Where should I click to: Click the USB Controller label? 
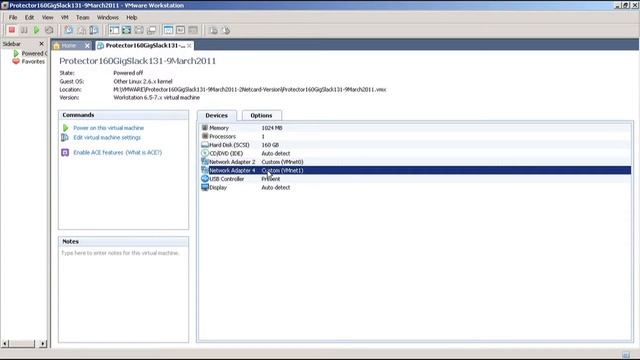pyautogui.click(x=227, y=179)
